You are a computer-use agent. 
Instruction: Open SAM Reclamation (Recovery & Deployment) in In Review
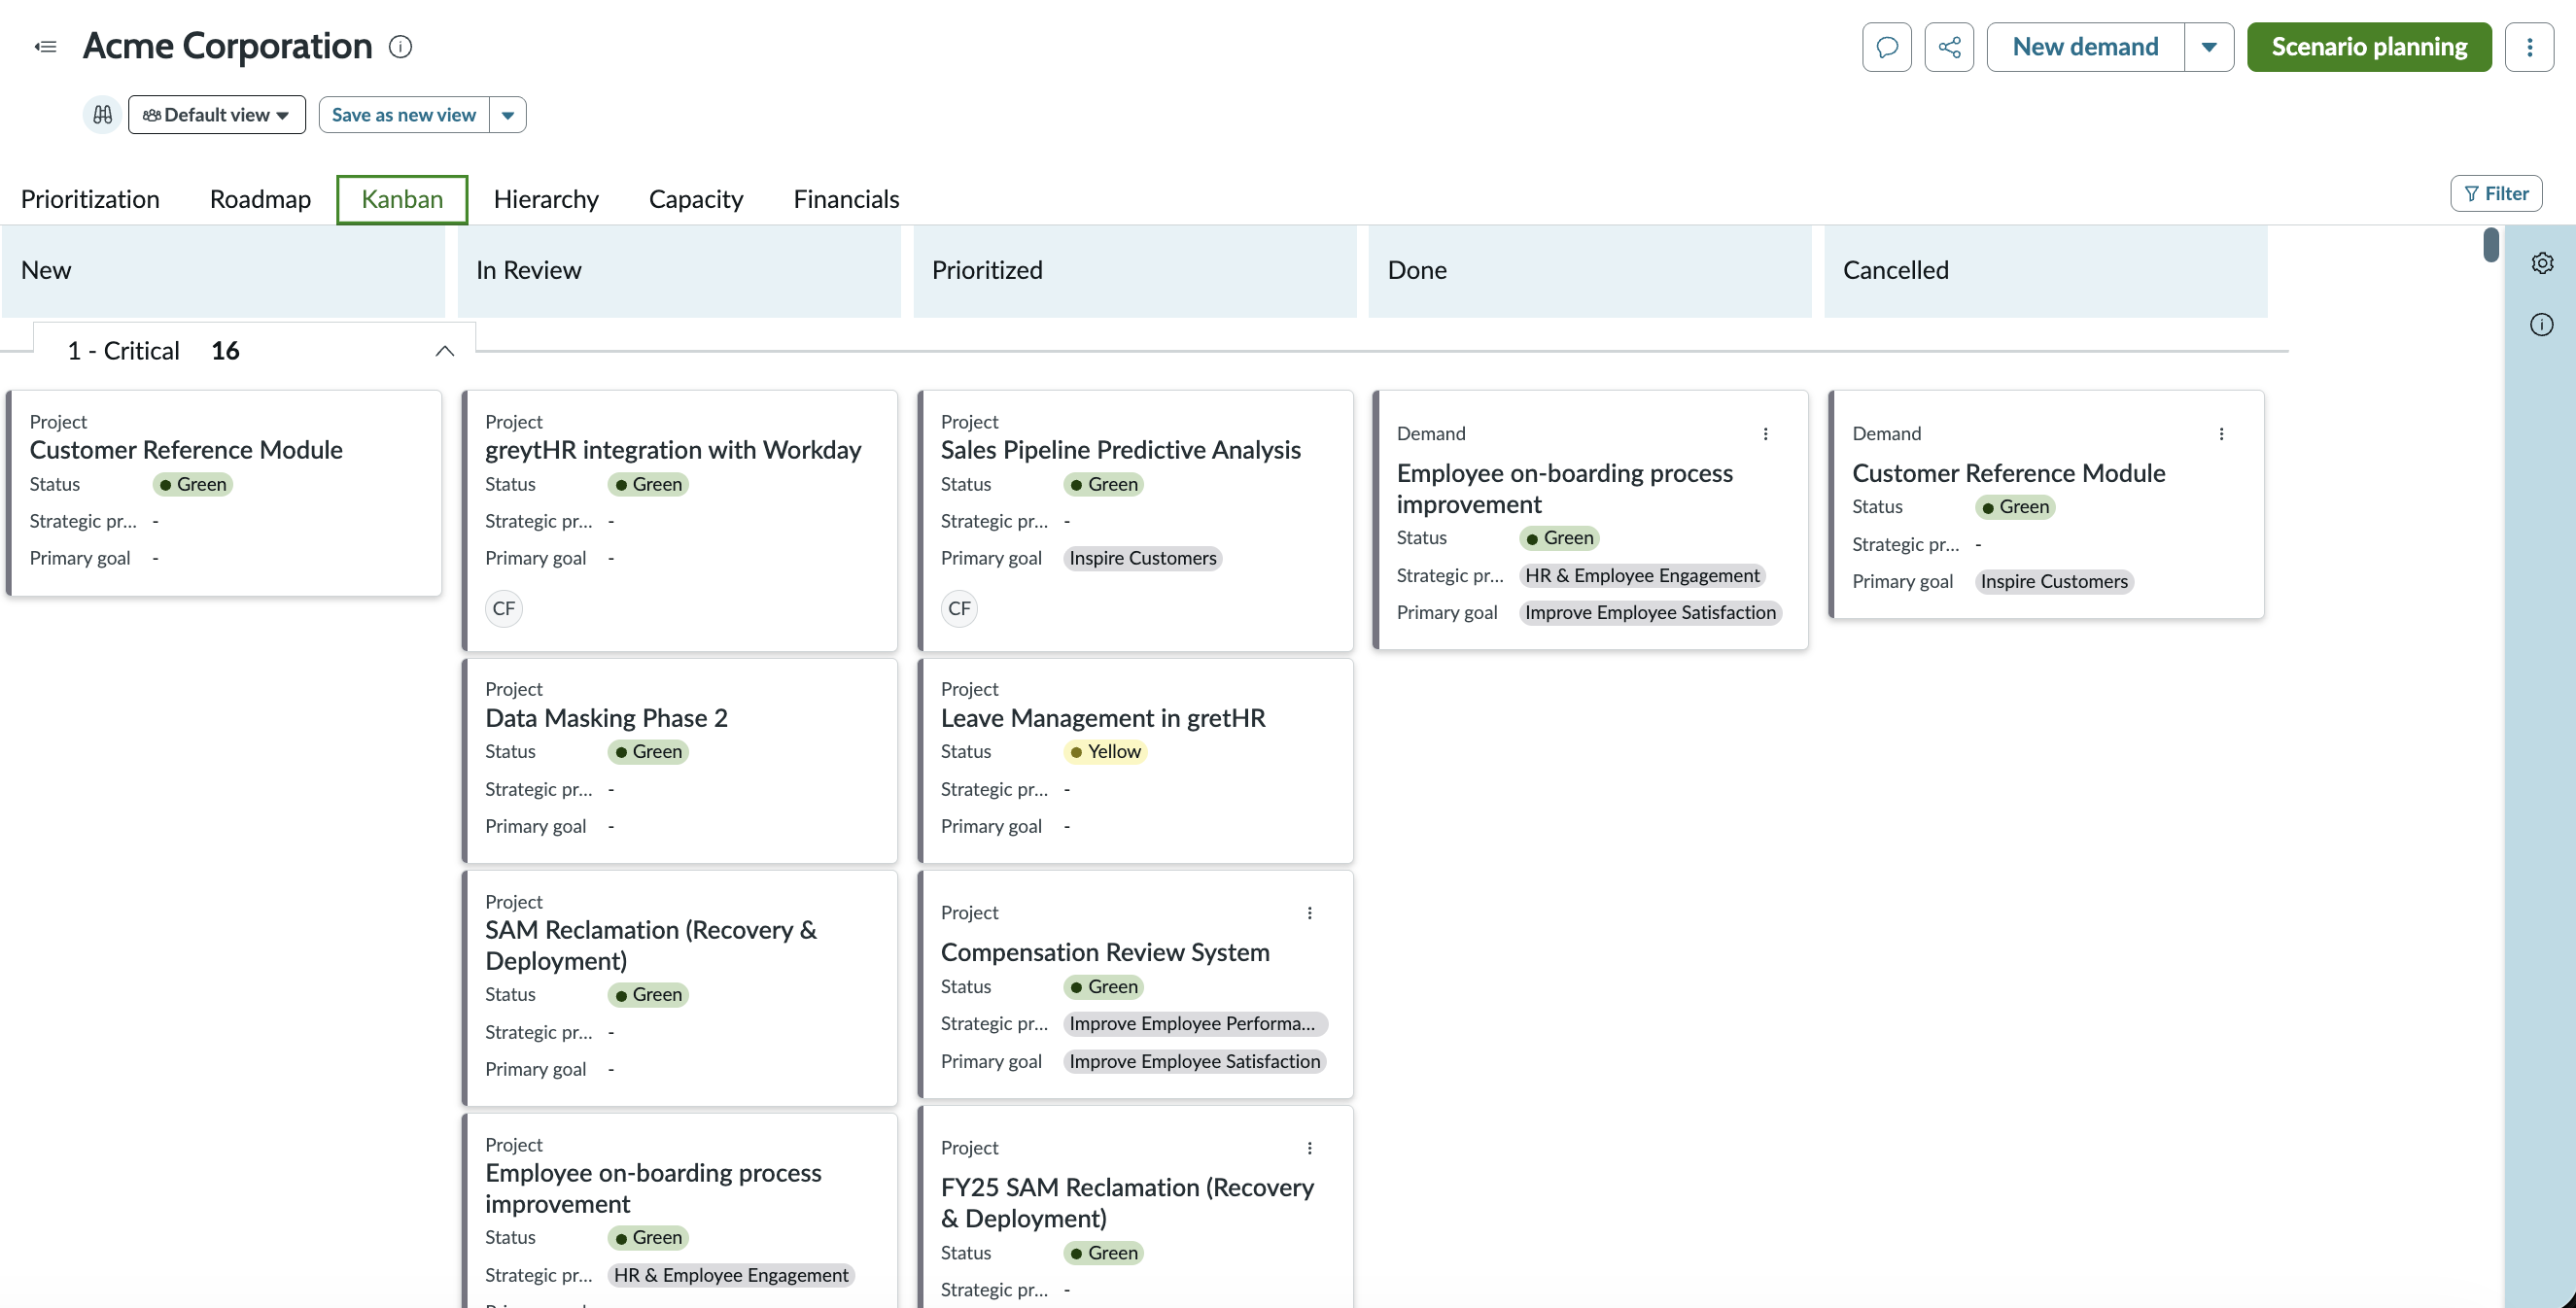coord(651,946)
